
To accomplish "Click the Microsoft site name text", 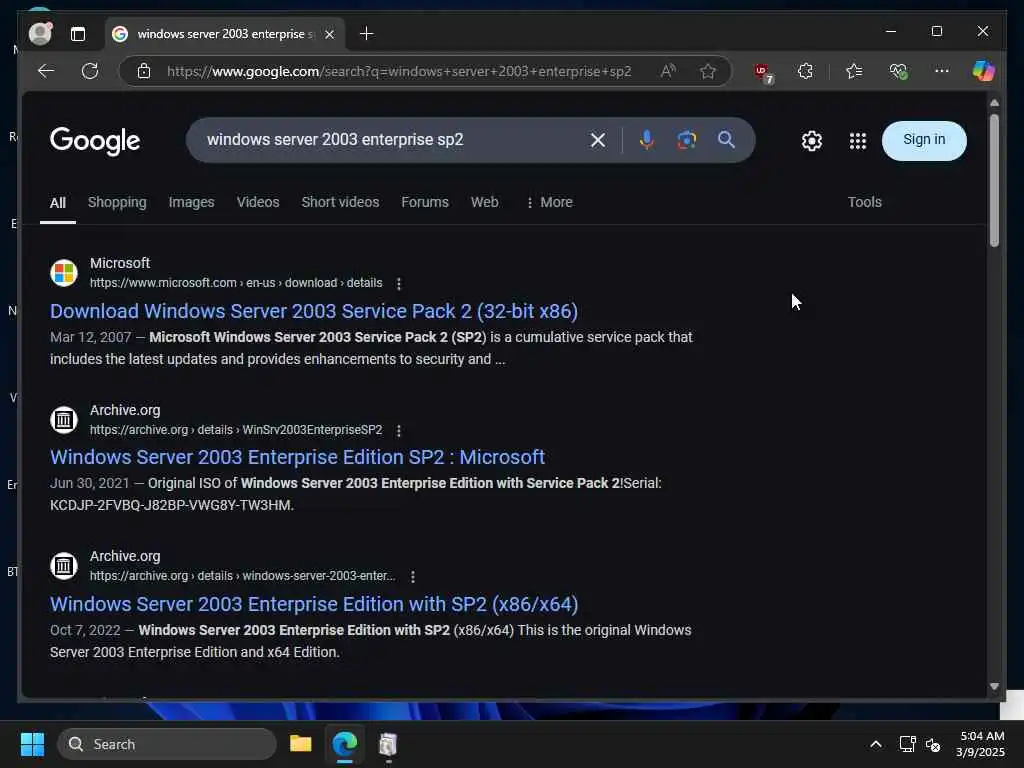I will click(120, 263).
